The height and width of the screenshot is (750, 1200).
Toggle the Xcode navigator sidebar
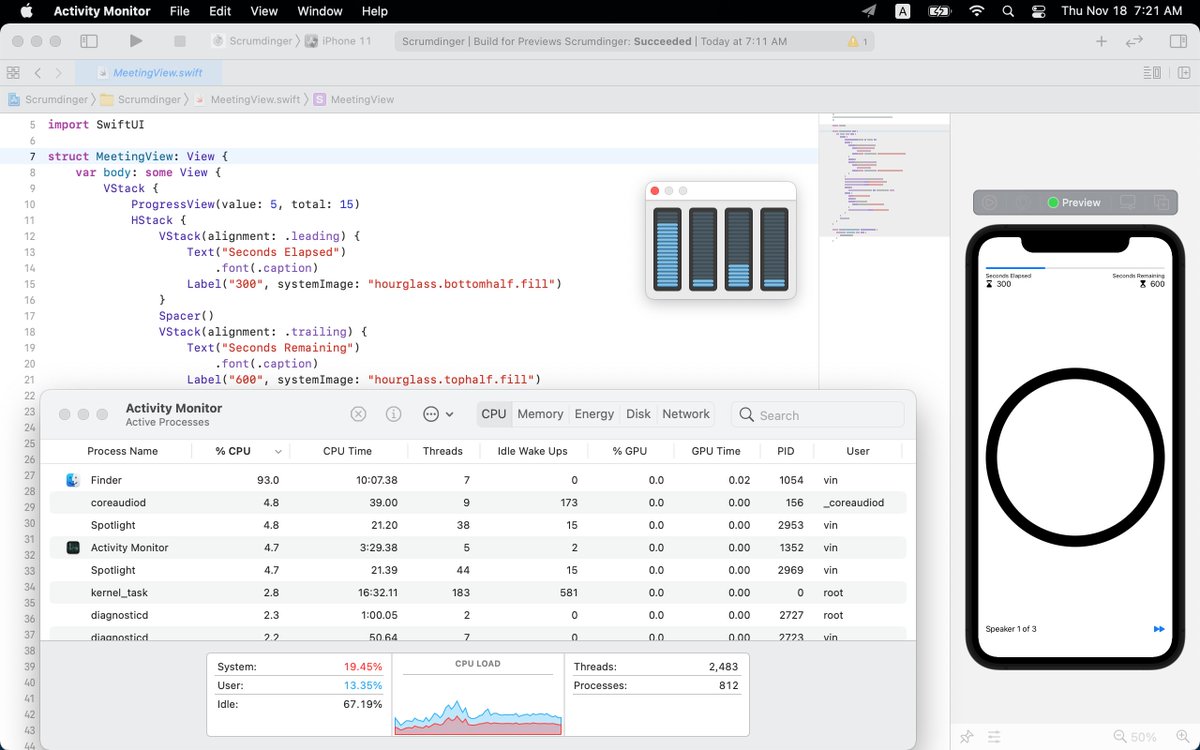coord(89,41)
